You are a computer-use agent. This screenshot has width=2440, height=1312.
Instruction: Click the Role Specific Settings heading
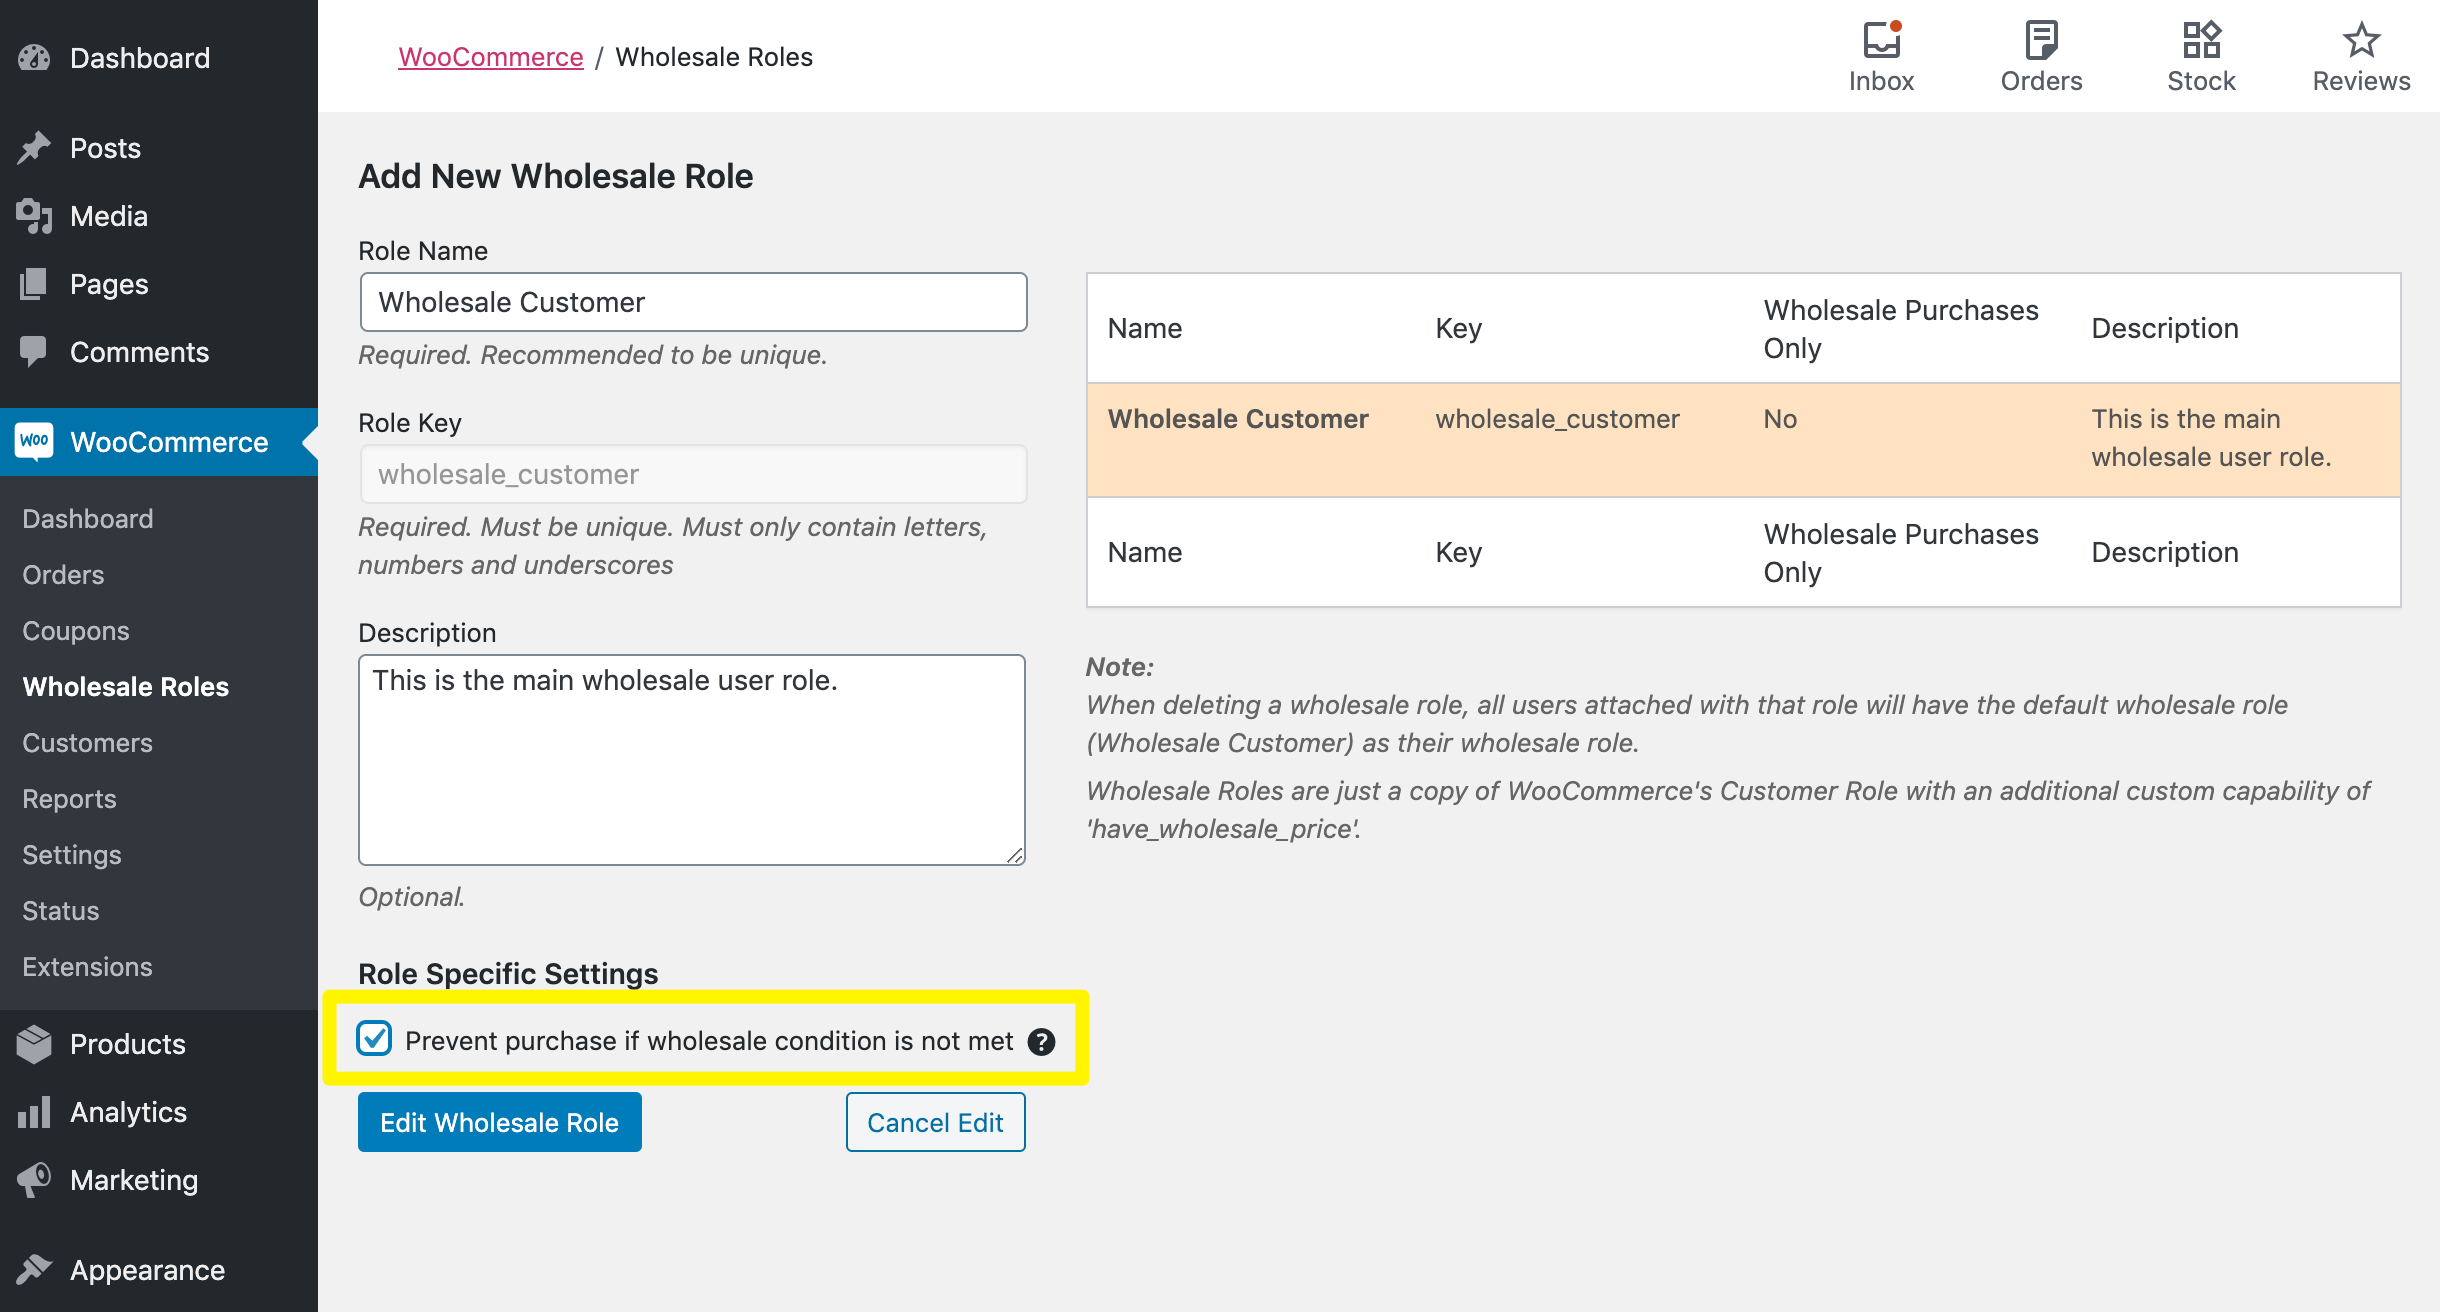pyautogui.click(x=508, y=974)
